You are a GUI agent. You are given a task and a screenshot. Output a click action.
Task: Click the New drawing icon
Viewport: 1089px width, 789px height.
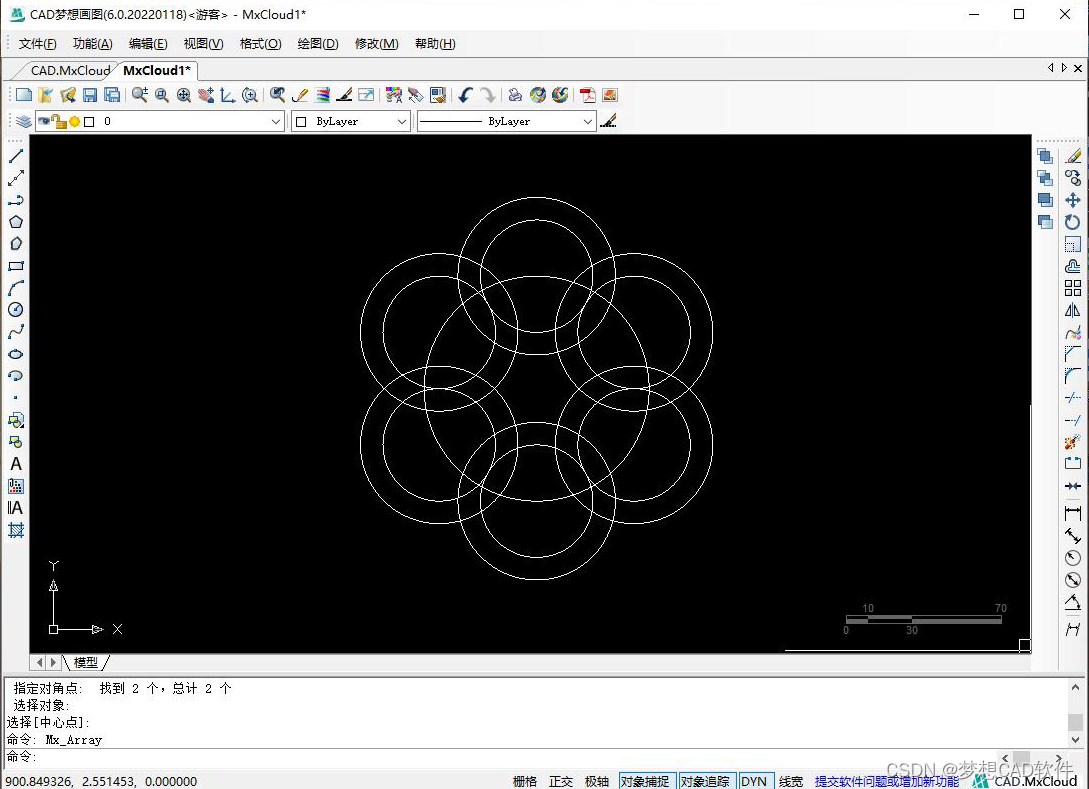(x=24, y=95)
